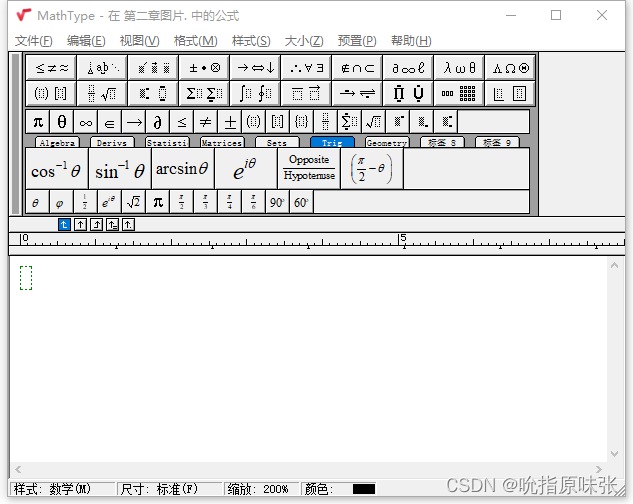The width and height of the screenshot is (633, 504).
Task: Open the matrix templates palette
Action: pyautogui.click(x=459, y=94)
